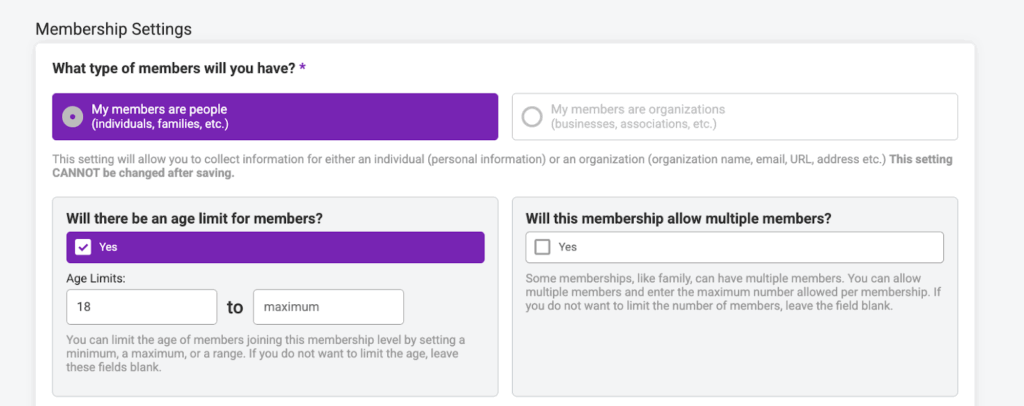Click the "Age Limits:" label
Viewport: 1024px width, 406px height.
(x=95, y=278)
